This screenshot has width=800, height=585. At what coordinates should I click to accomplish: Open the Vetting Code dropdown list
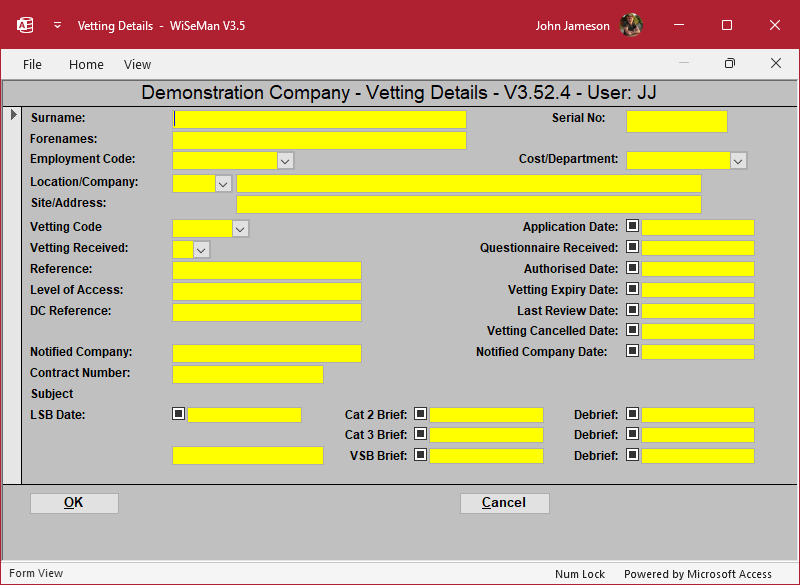coord(240,228)
